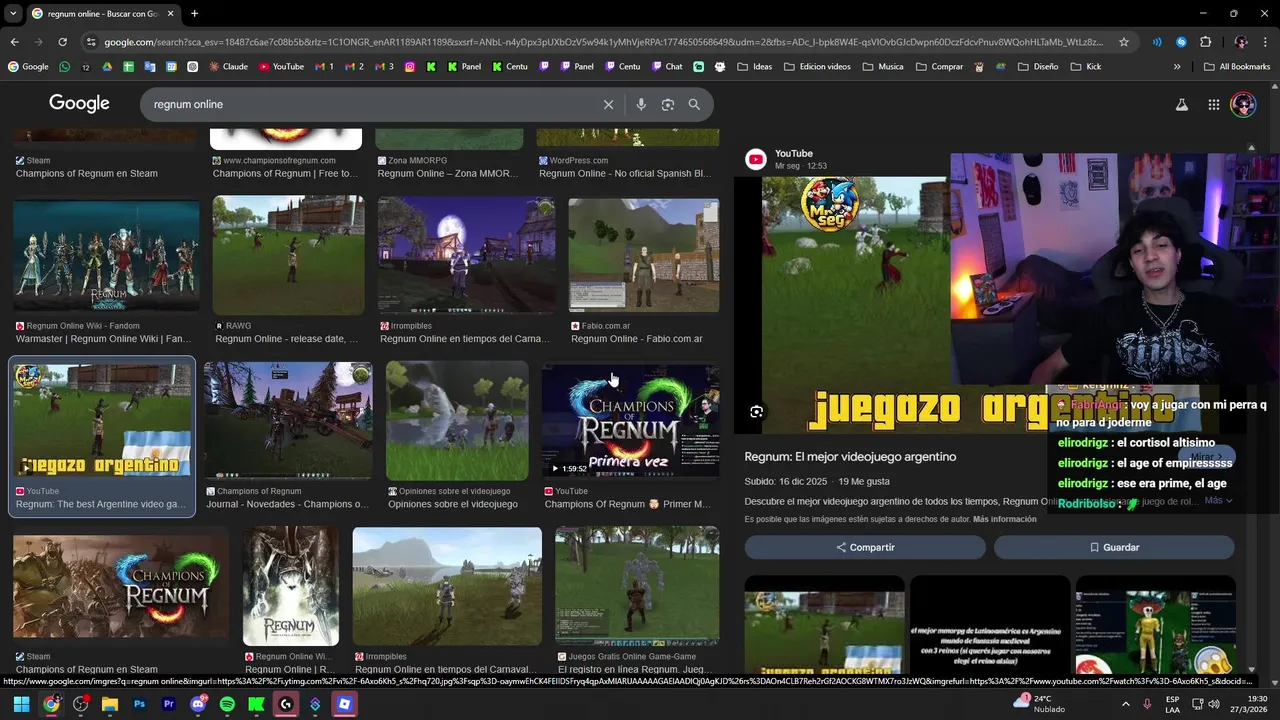
Task: Click the Compartir button
Action: [865, 547]
